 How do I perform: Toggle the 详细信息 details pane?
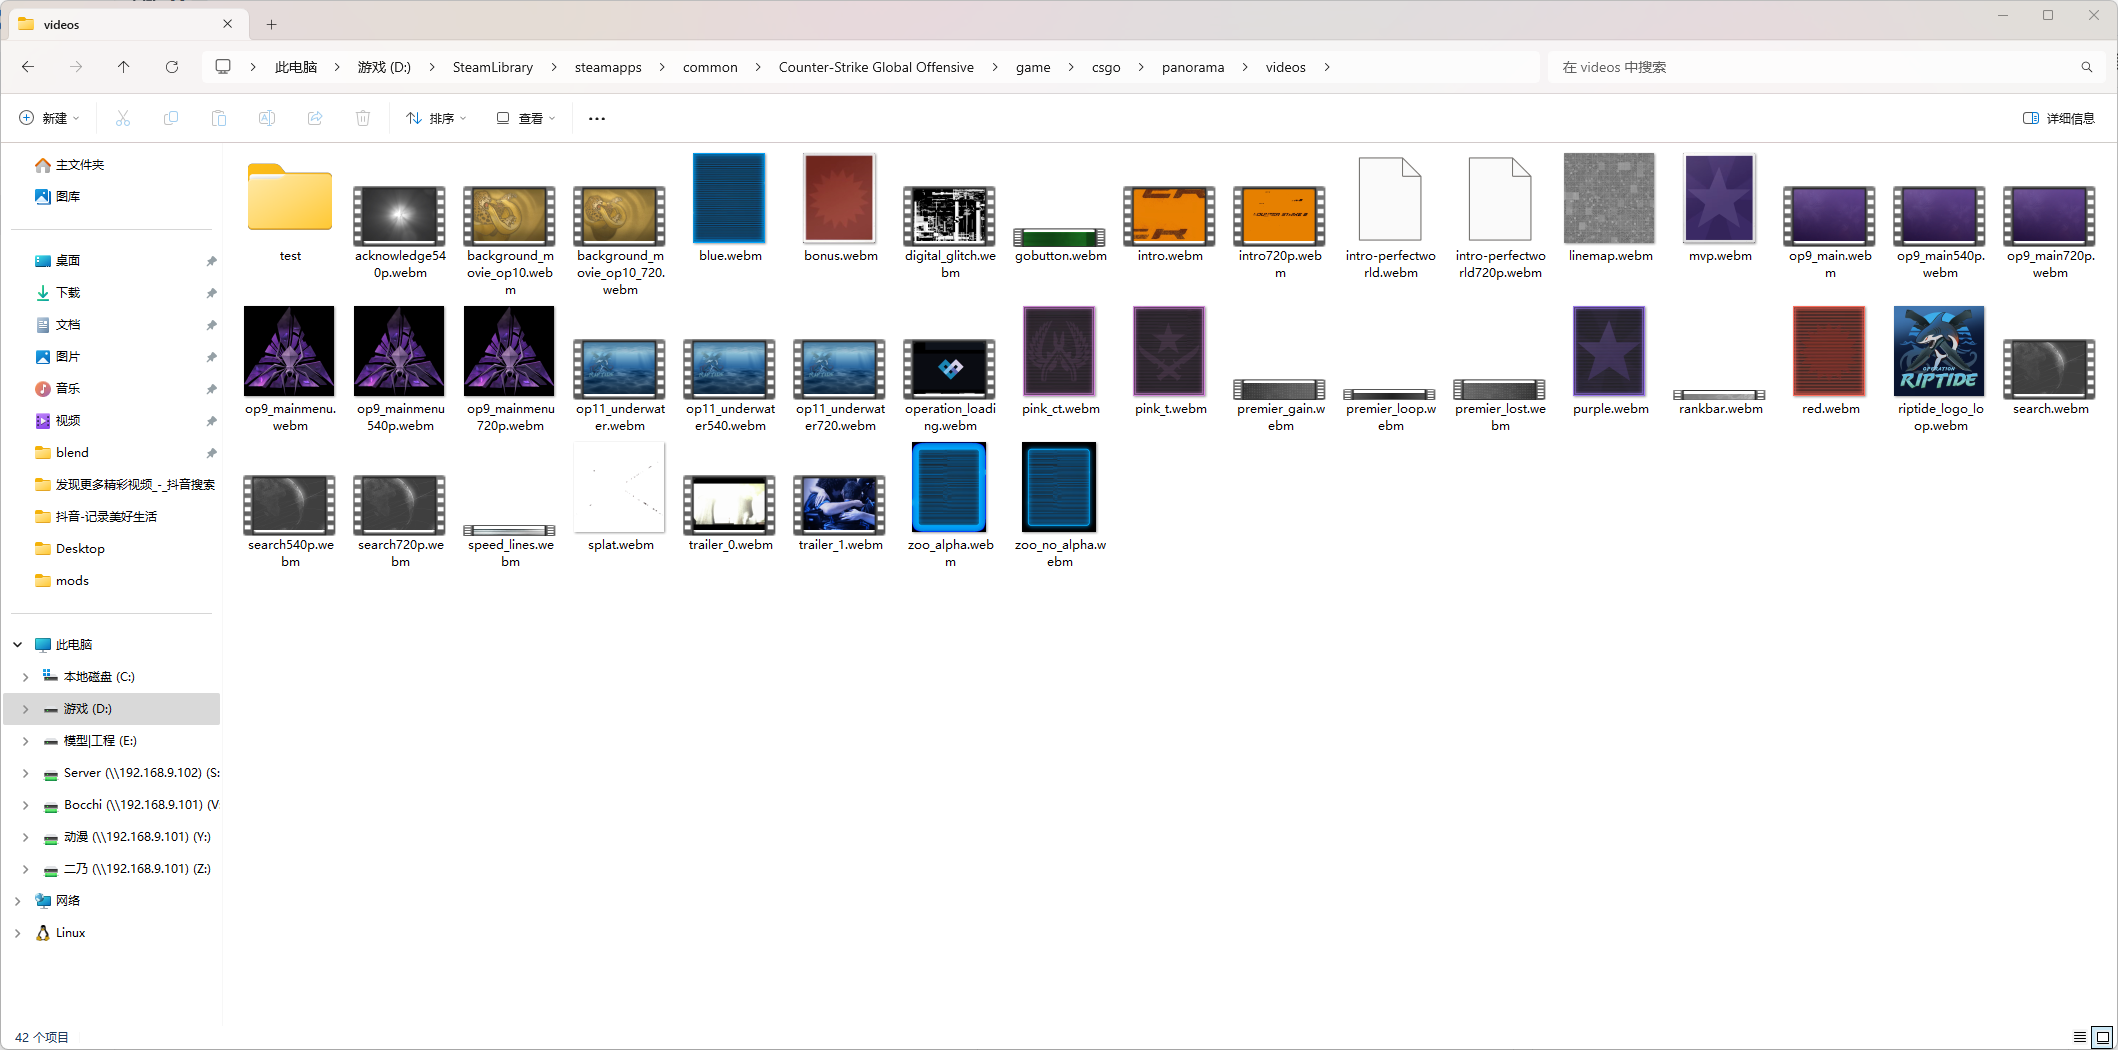coord(2058,118)
